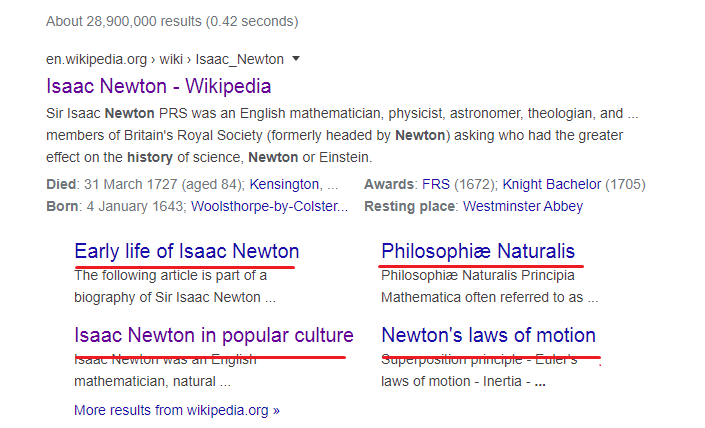Click More results from wikipedia.org
Screen dimensions: 705x428
point(177,410)
